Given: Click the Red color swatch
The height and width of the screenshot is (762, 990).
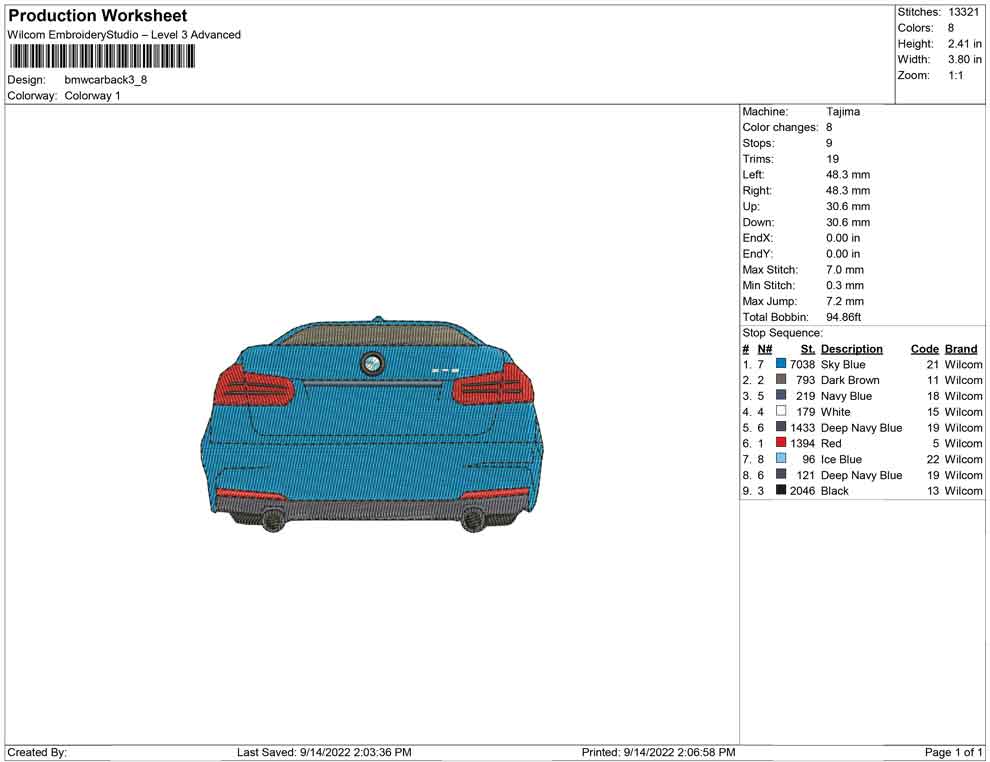Looking at the screenshot, I should (781, 443).
